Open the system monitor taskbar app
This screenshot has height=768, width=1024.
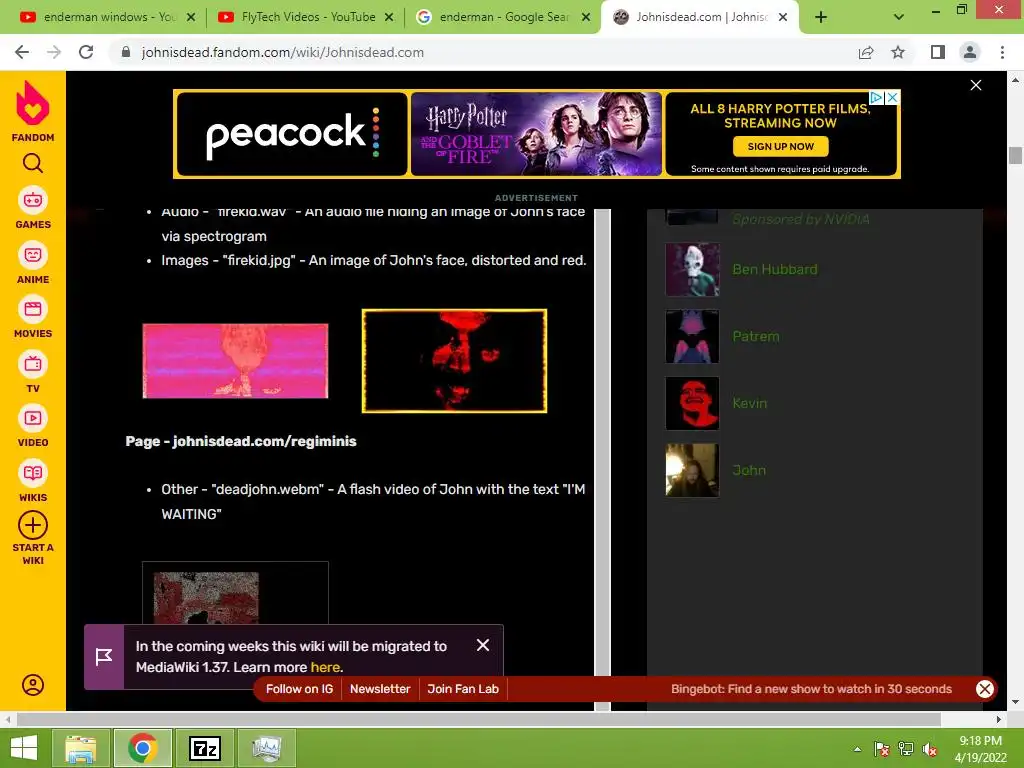(266, 748)
